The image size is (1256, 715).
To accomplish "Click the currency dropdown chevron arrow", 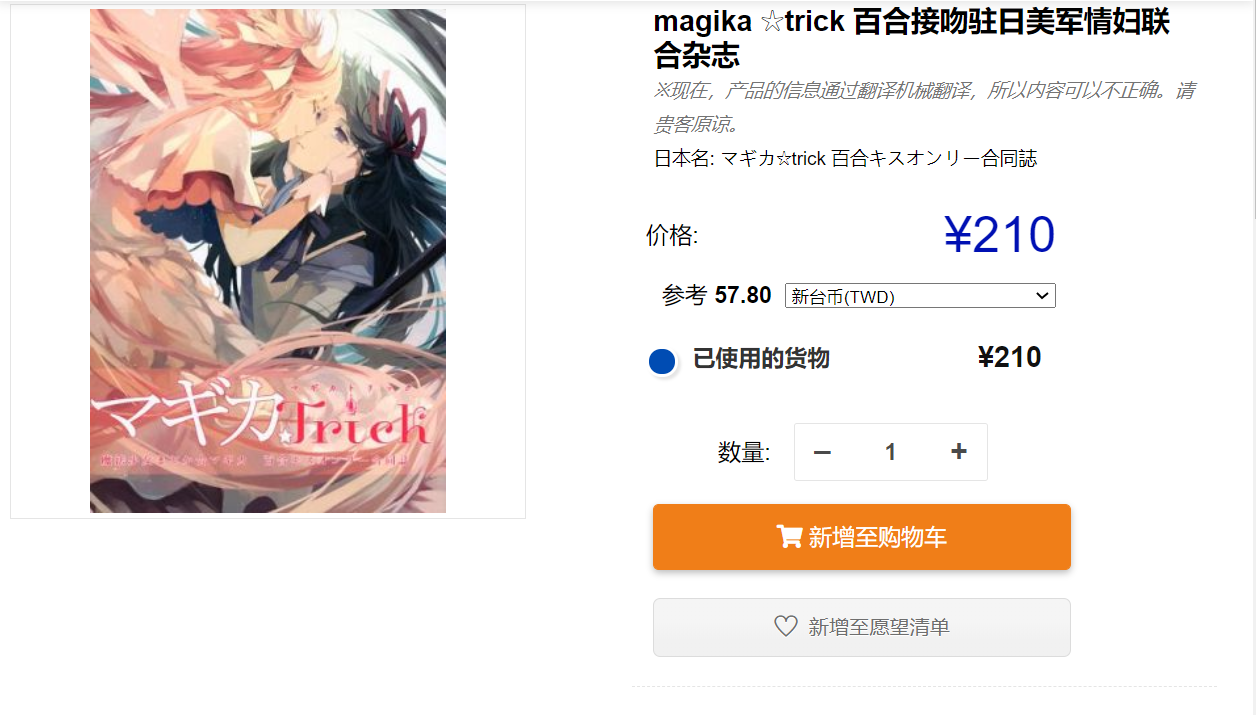I will 1042,296.
